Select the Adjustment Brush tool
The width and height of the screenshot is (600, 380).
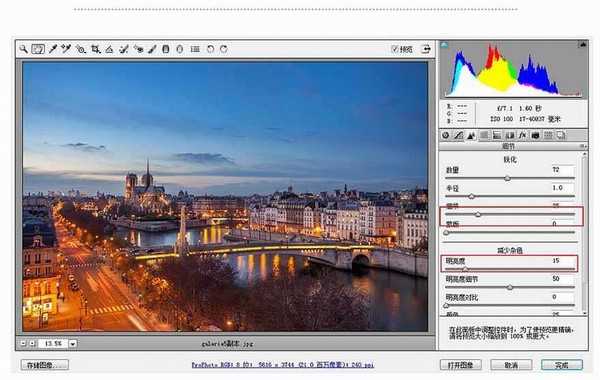click(x=152, y=49)
